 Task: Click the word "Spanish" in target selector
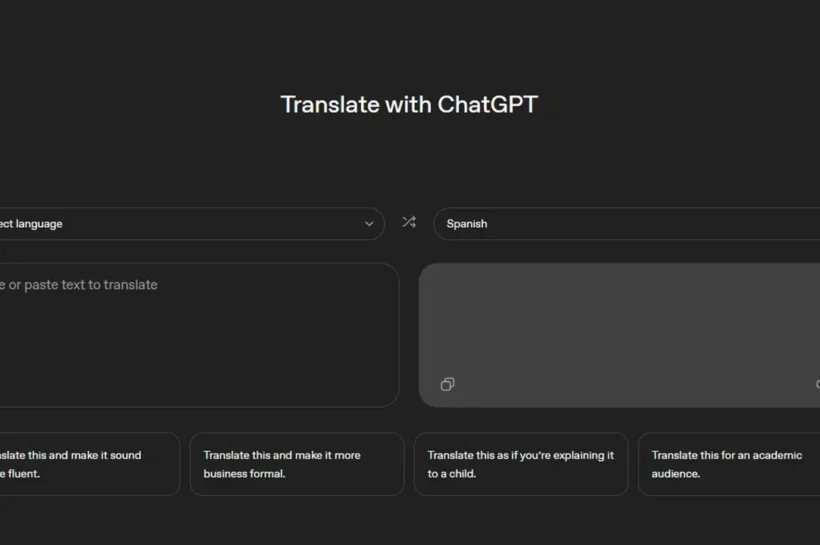(467, 224)
